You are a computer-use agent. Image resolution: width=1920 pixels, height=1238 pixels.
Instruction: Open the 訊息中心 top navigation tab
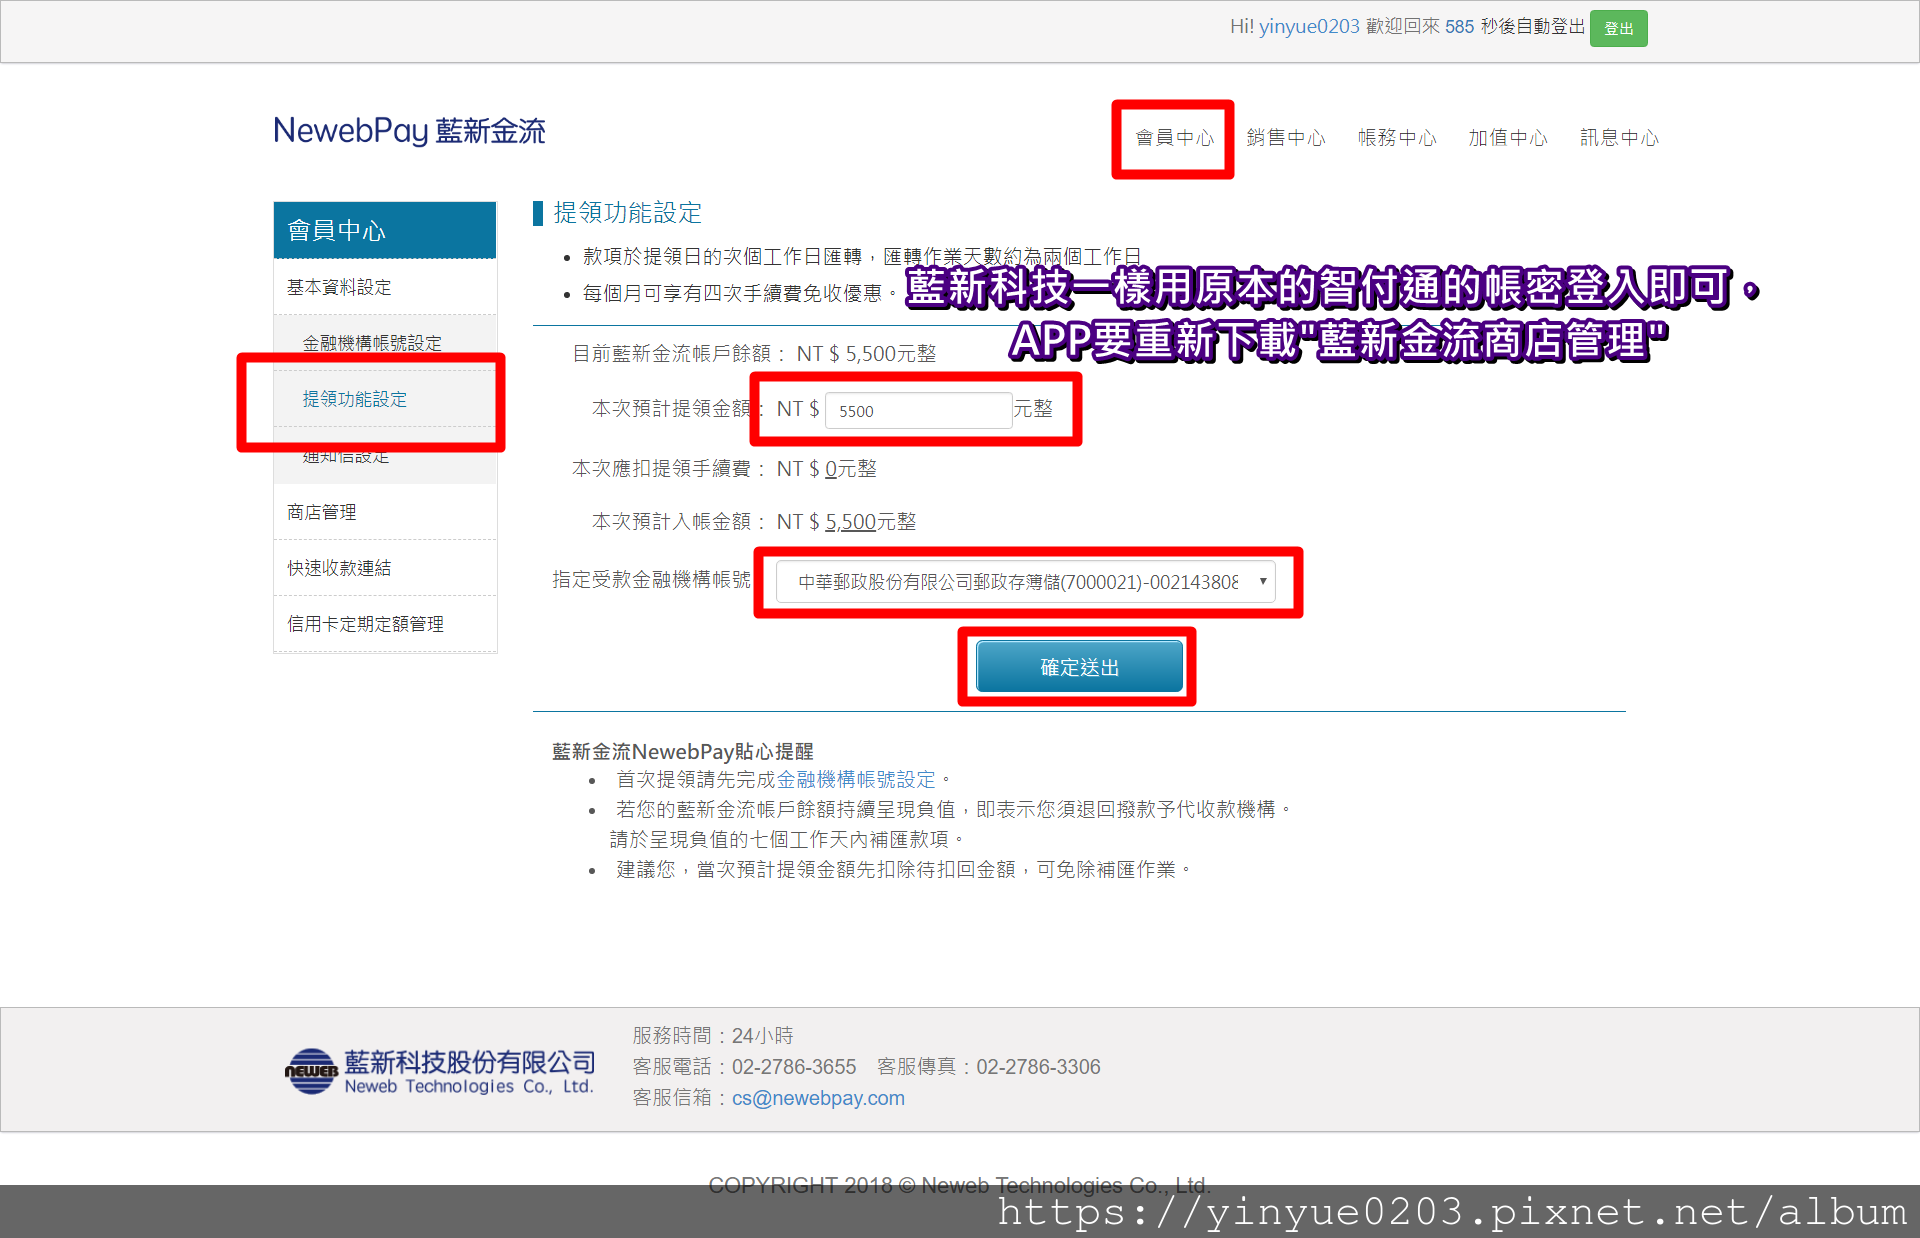click(x=1618, y=138)
